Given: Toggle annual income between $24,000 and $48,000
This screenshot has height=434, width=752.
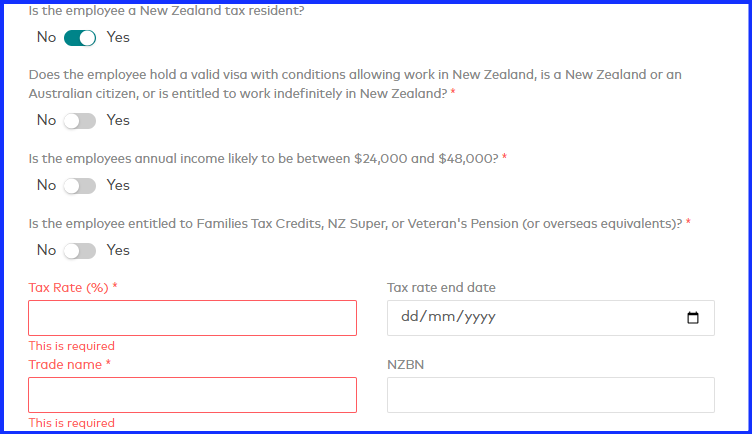Looking at the screenshot, I should pos(80,186).
